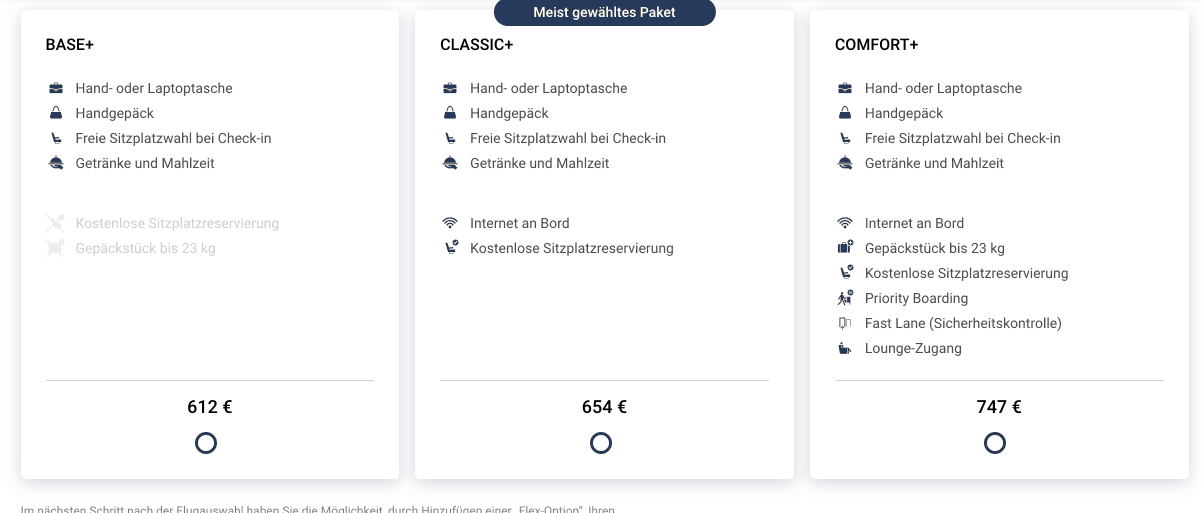Screen dimensions: 1202x513
Task: Click the Priority Boarding icon
Action: [x=845, y=298]
